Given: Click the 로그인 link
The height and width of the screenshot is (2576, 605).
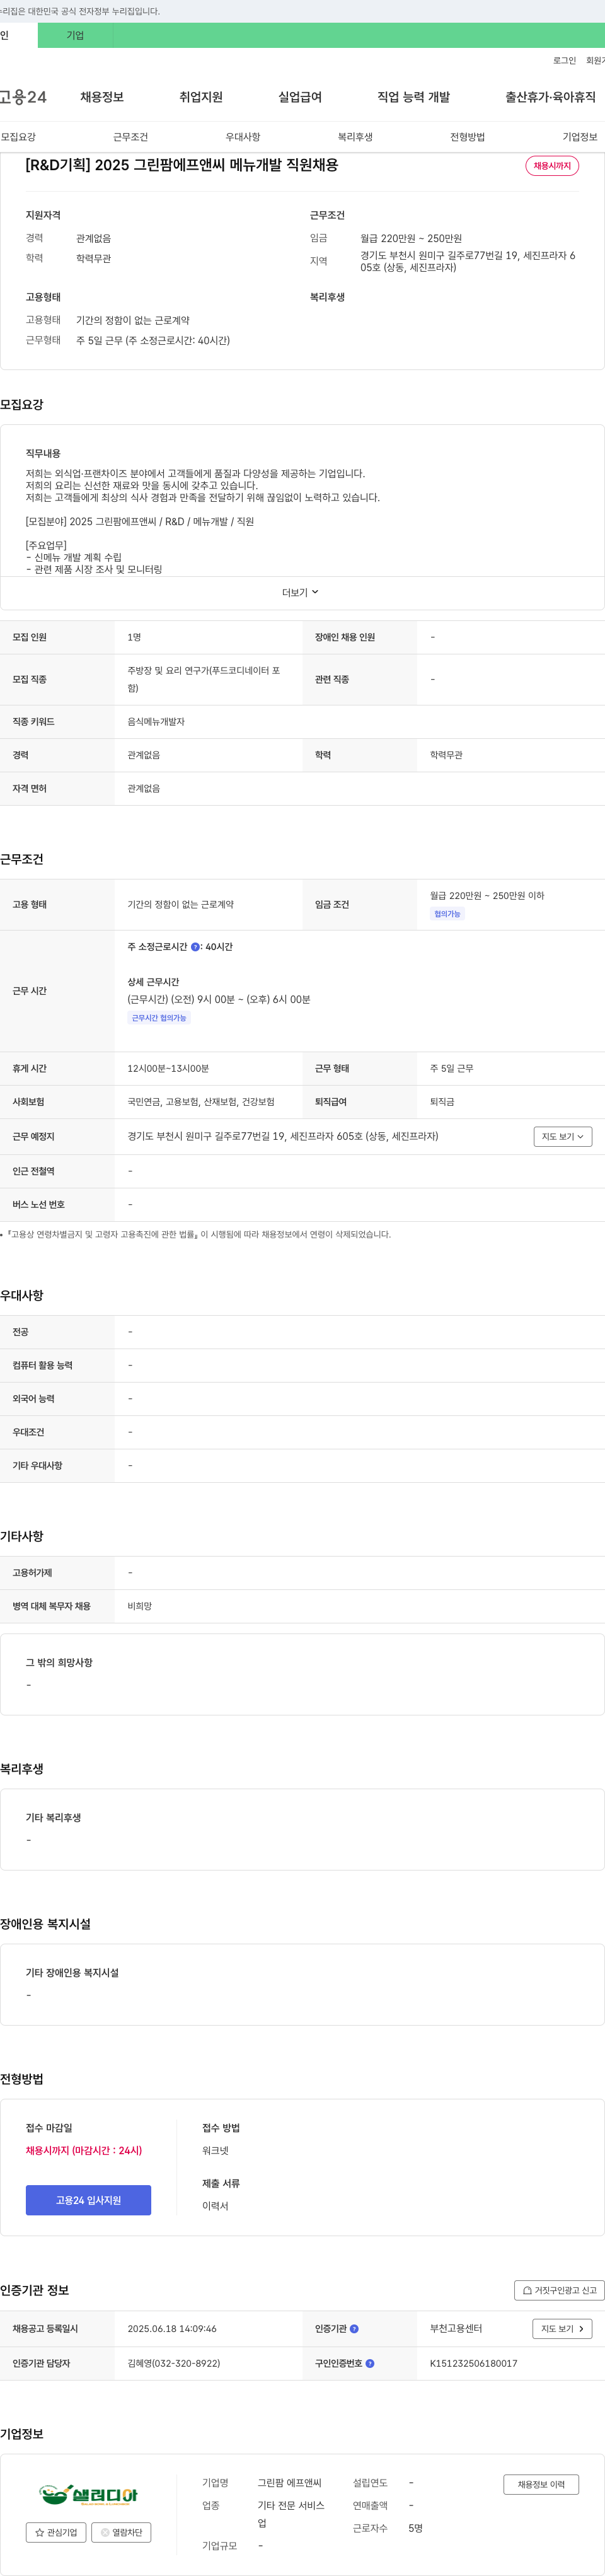Looking at the screenshot, I should pos(564,61).
